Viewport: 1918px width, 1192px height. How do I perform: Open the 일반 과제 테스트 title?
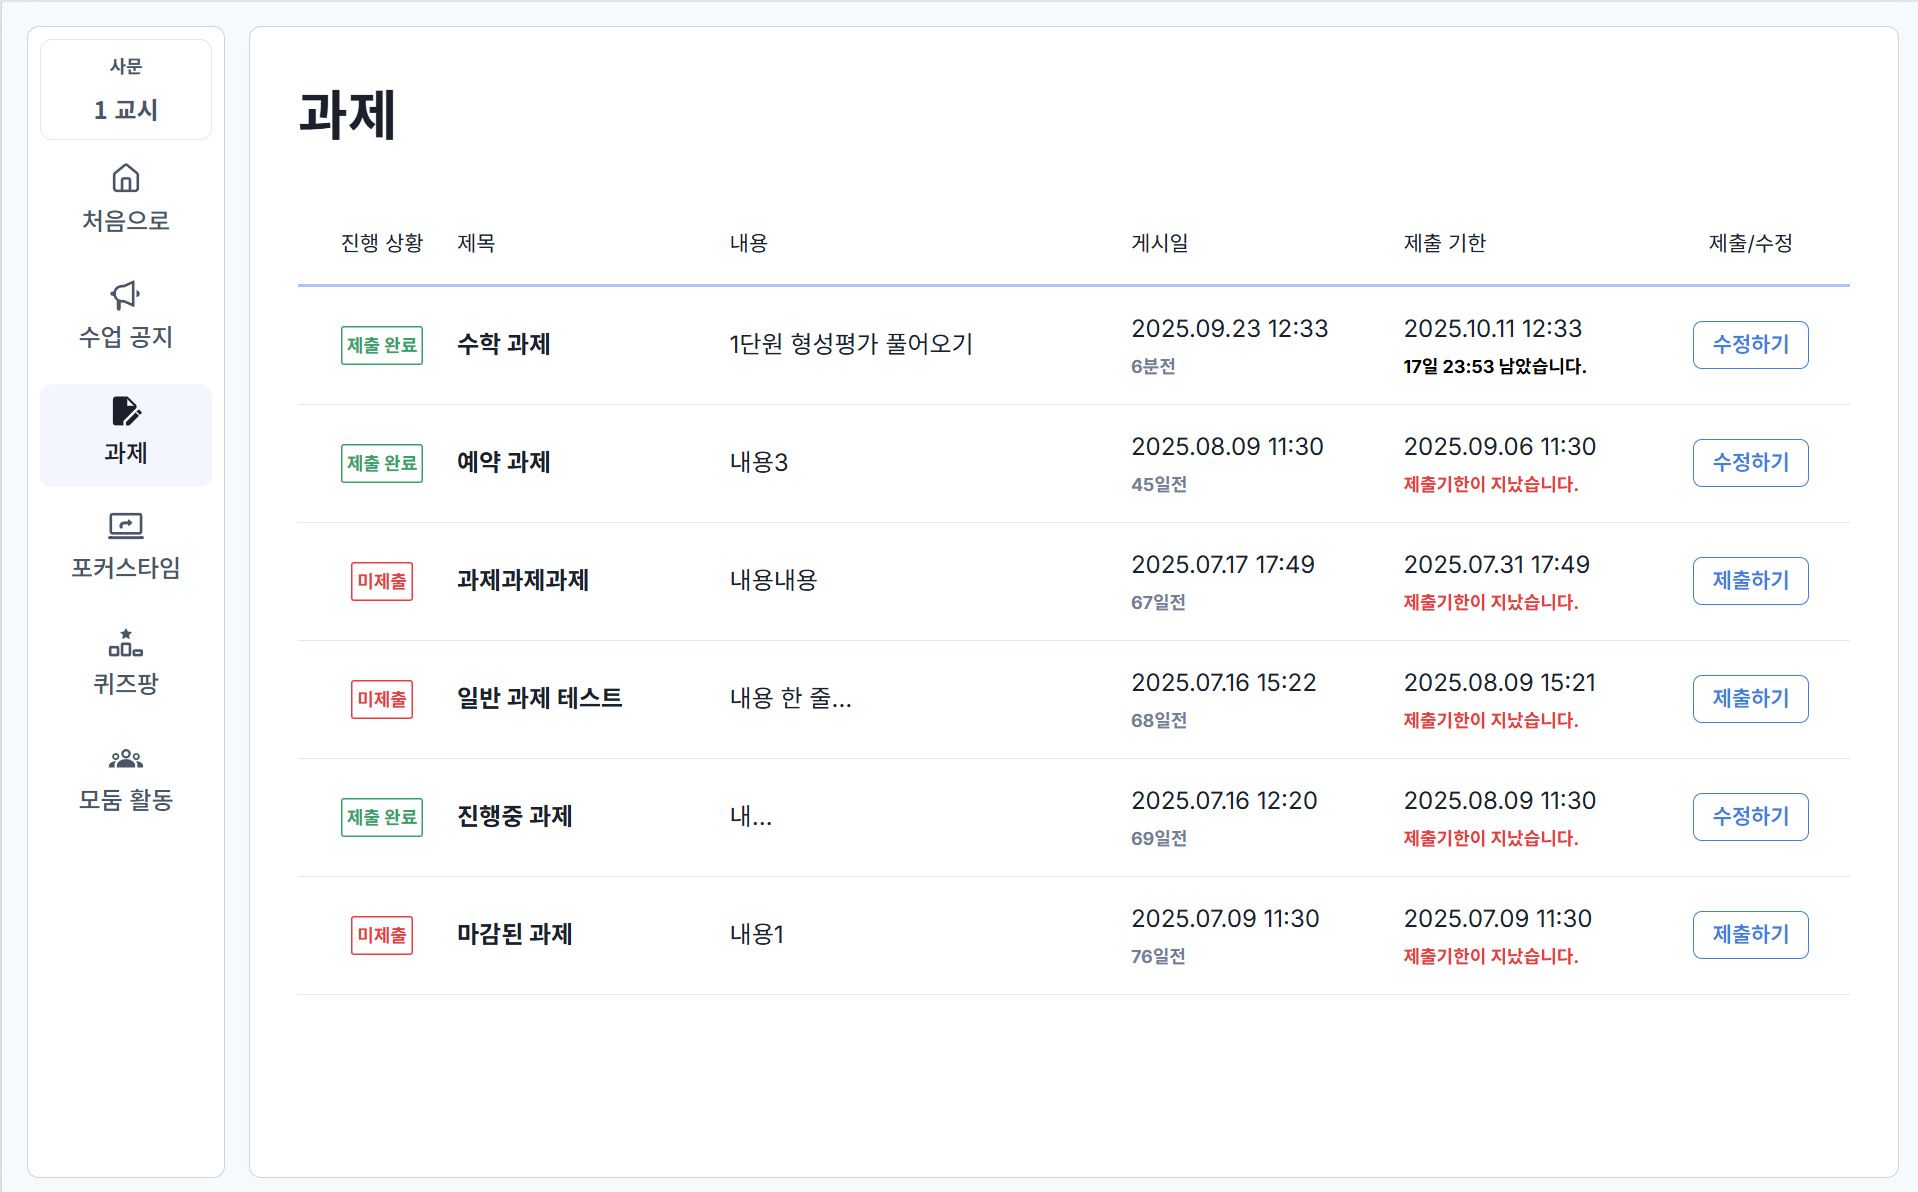[539, 699]
